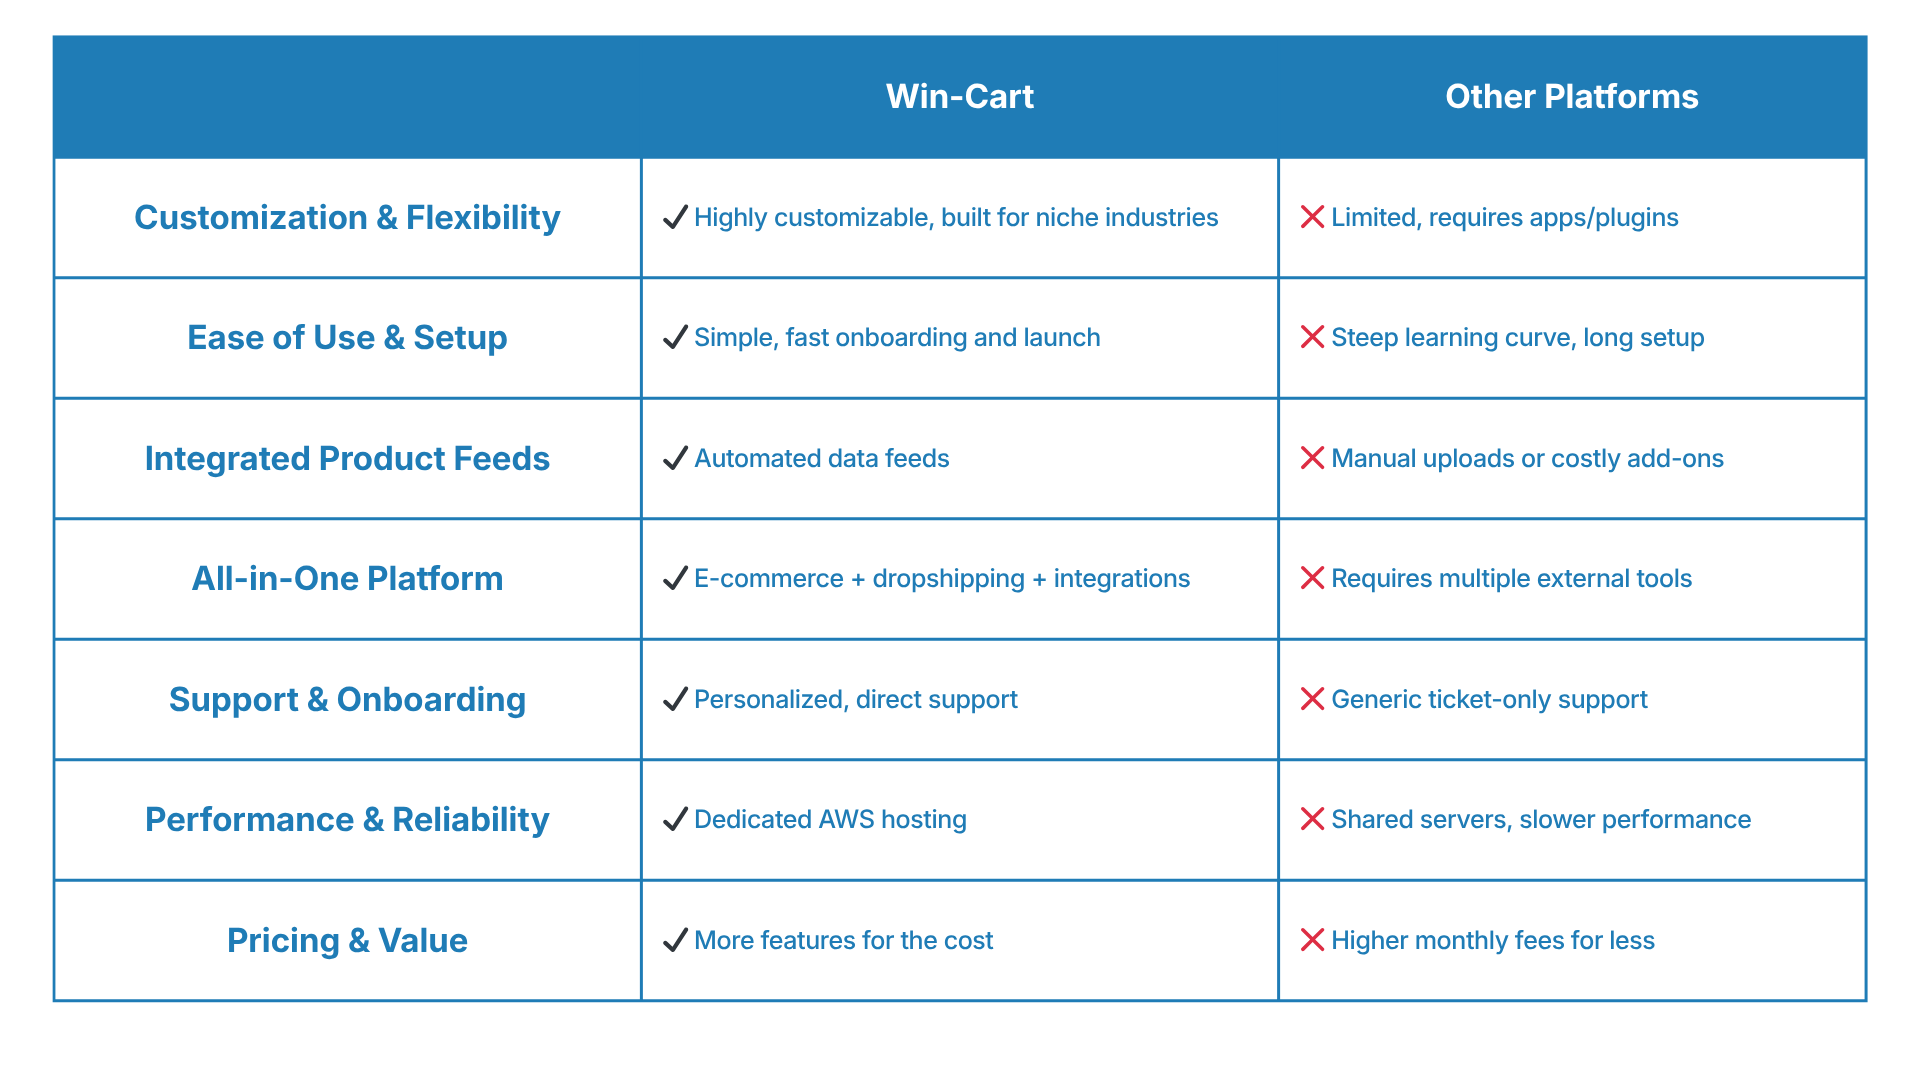The width and height of the screenshot is (1920, 1080).
Task: Click checkmark next to Dedicated AWS hosting
Action: coord(676,819)
